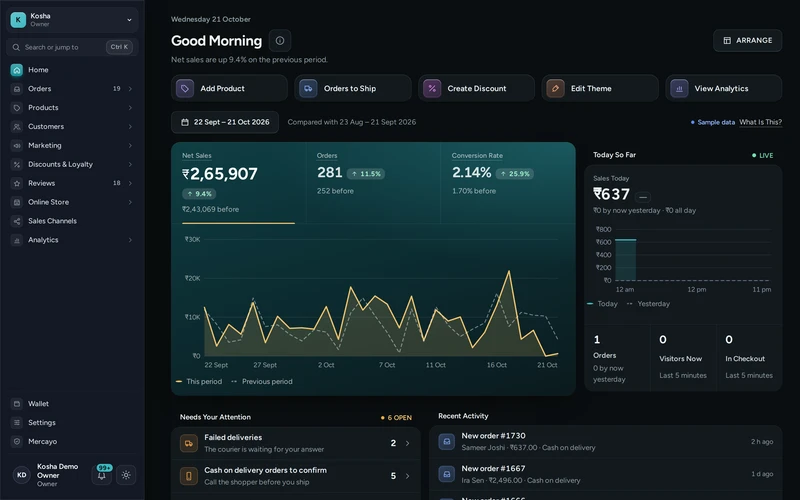This screenshot has height=500, width=800.
Task: Open the Kosha store switcher dropdown
Action: 72,20
